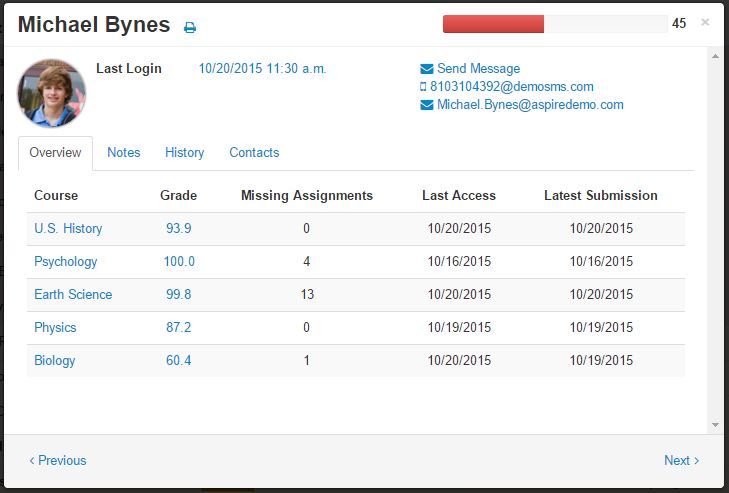Viewport: 729px width, 493px height.
Task: Select the Overview tab
Action: point(55,153)
